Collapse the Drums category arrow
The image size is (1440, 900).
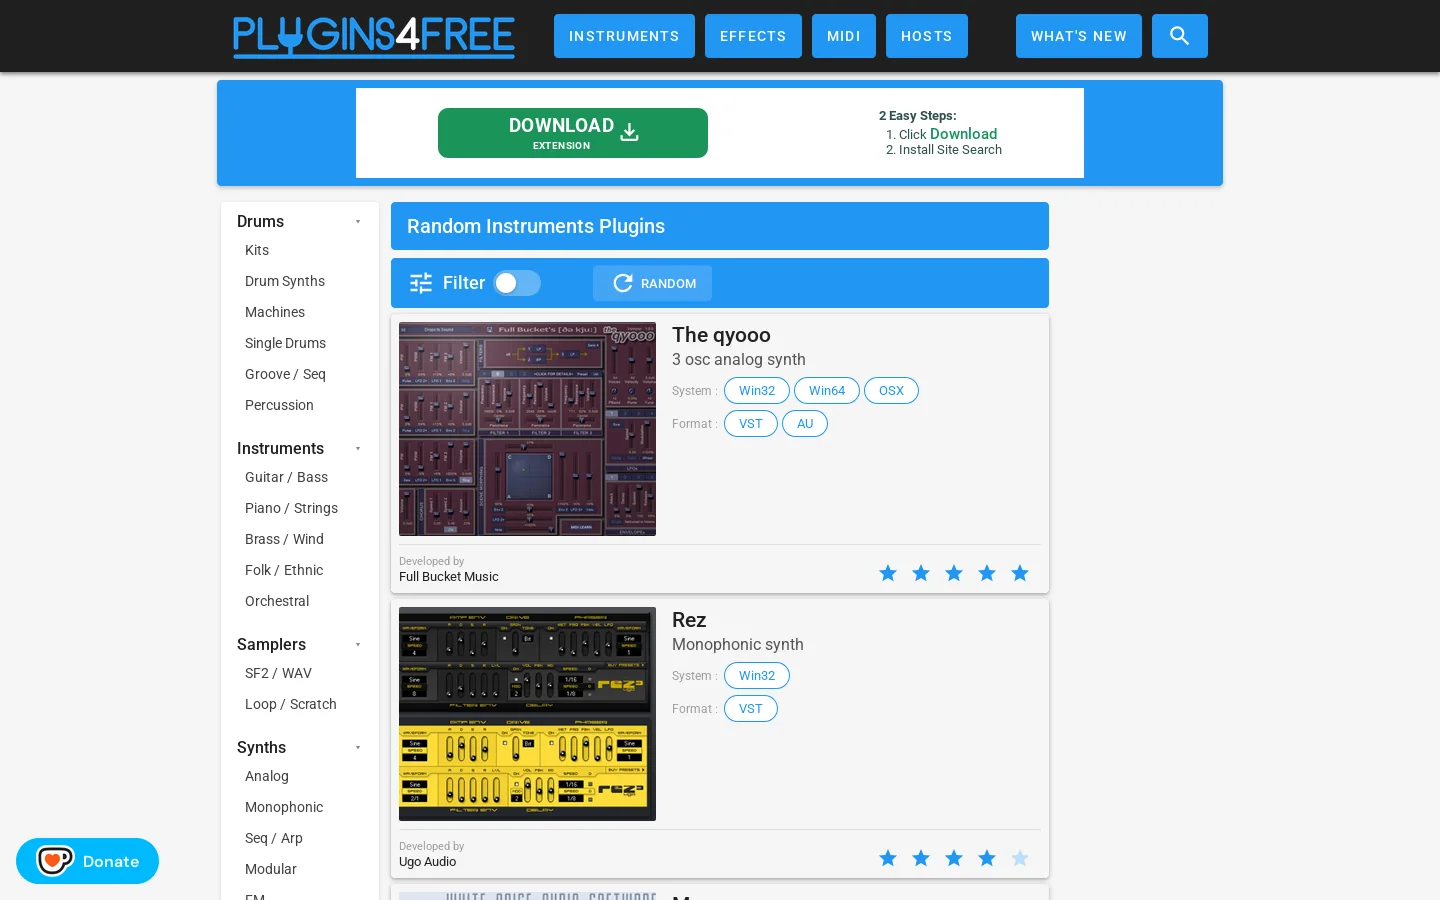(x=358, y=222)
